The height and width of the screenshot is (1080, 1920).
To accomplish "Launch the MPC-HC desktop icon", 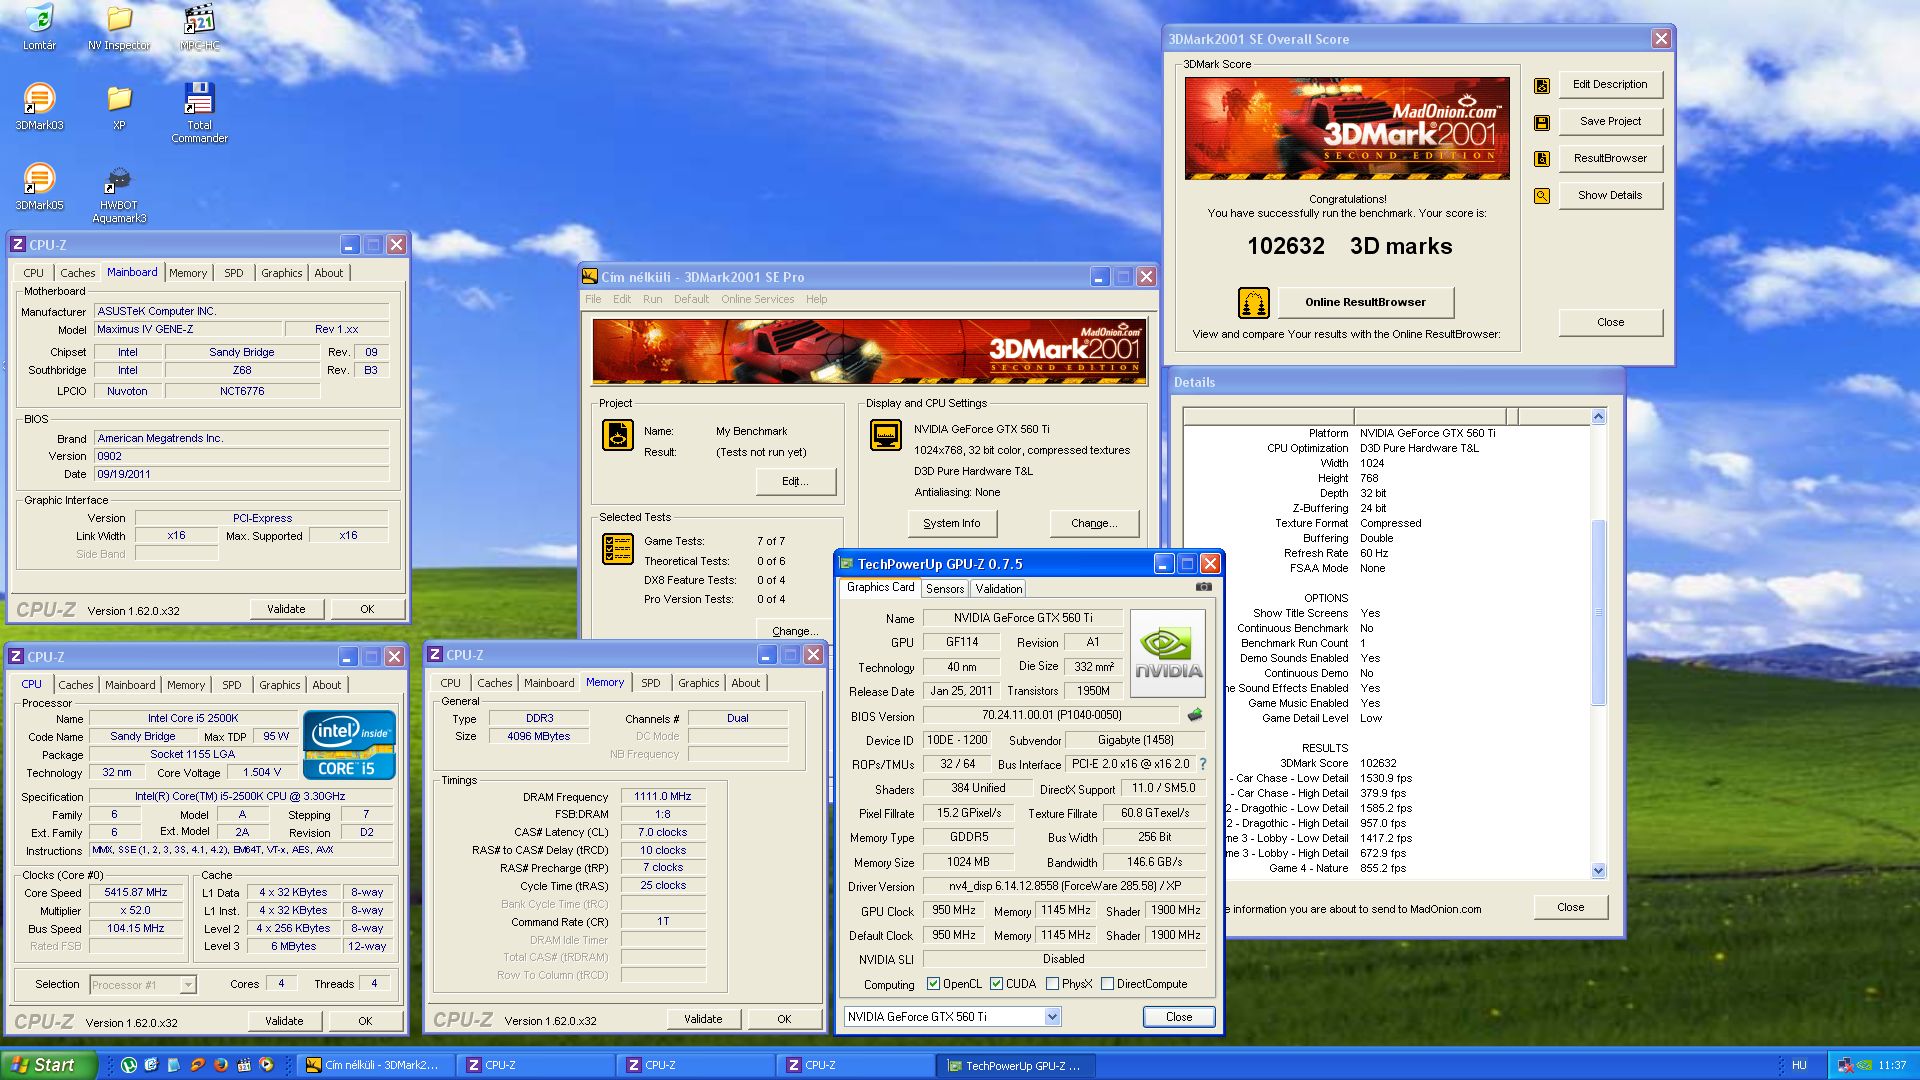I will pos(199,18).
